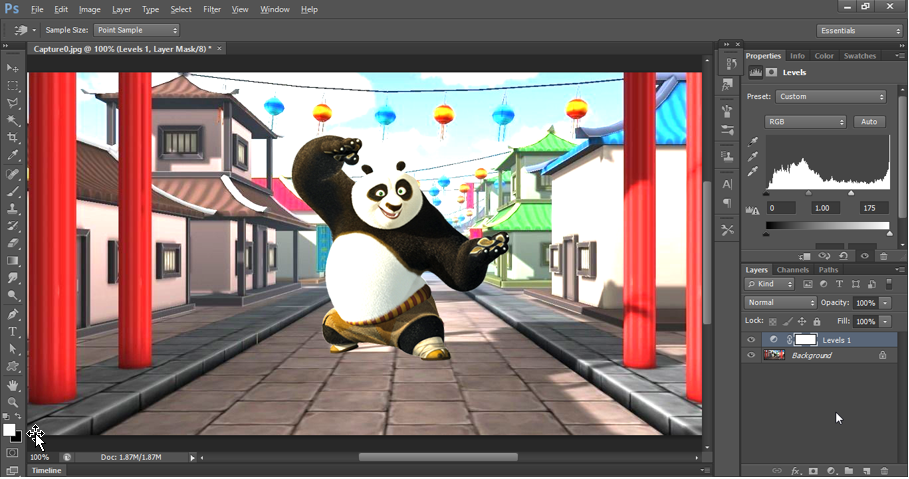This screenshot has height=479, width=909.
Task: Click the black point eyedropper in Levels
Action: 752,141
